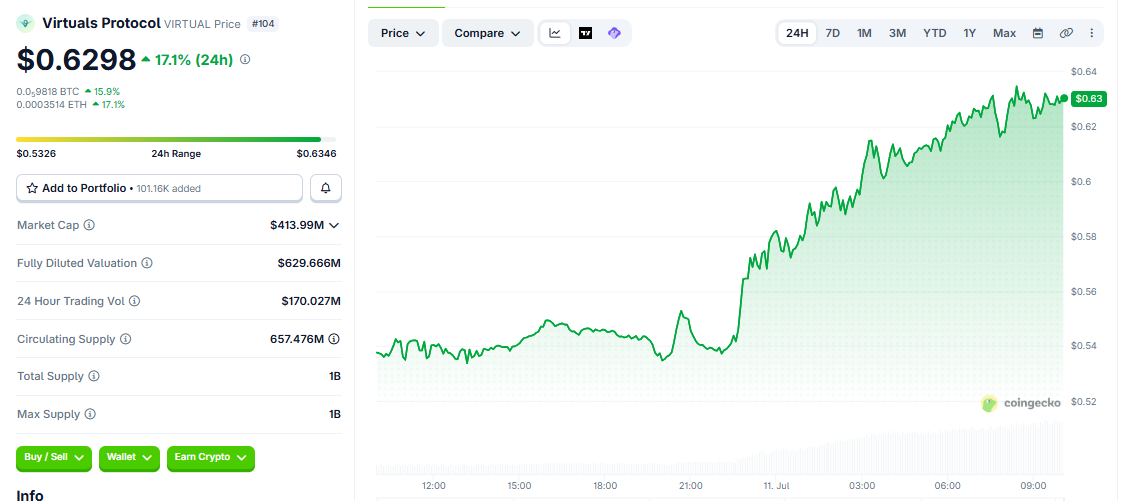The width and height of the screenshot is (1124, 501).
Task: Copy chart link icon
Action: 1066,33
